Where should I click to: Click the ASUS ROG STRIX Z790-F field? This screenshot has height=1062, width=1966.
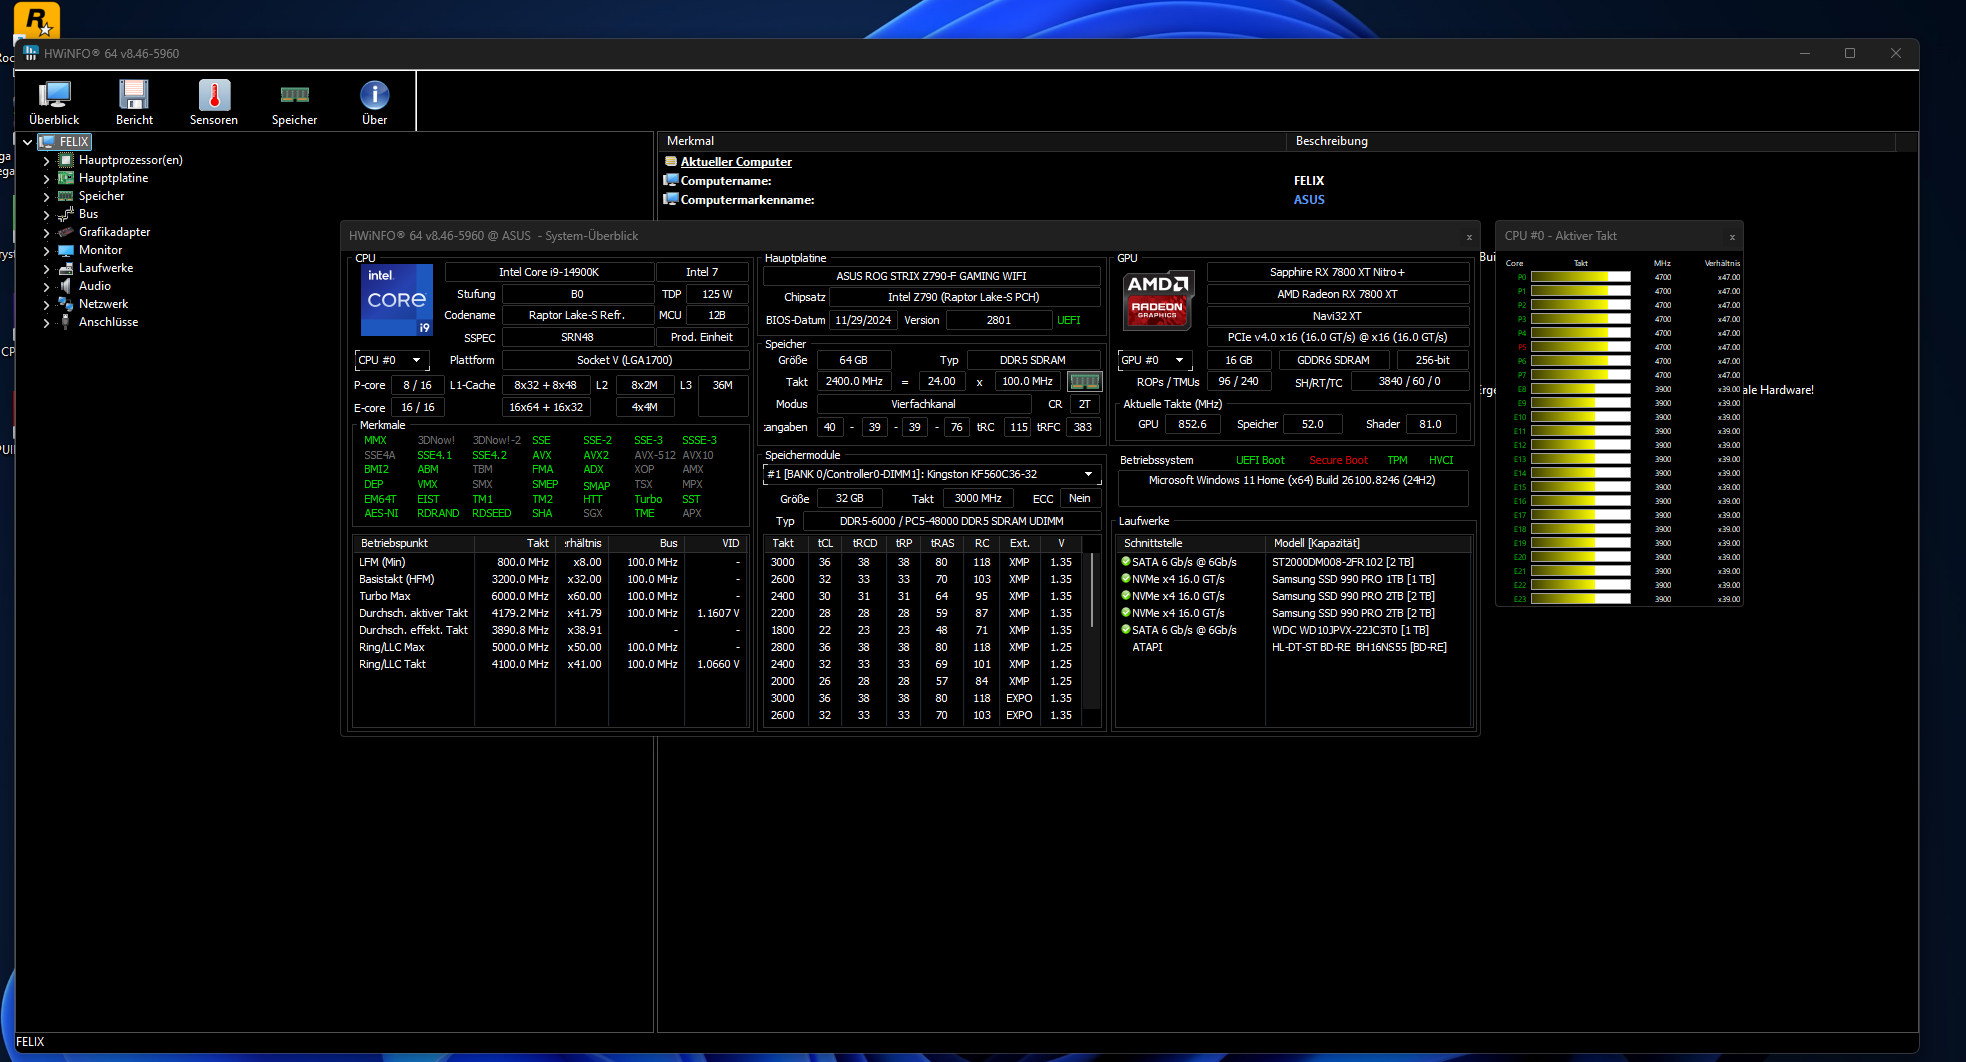pos(931,276)
